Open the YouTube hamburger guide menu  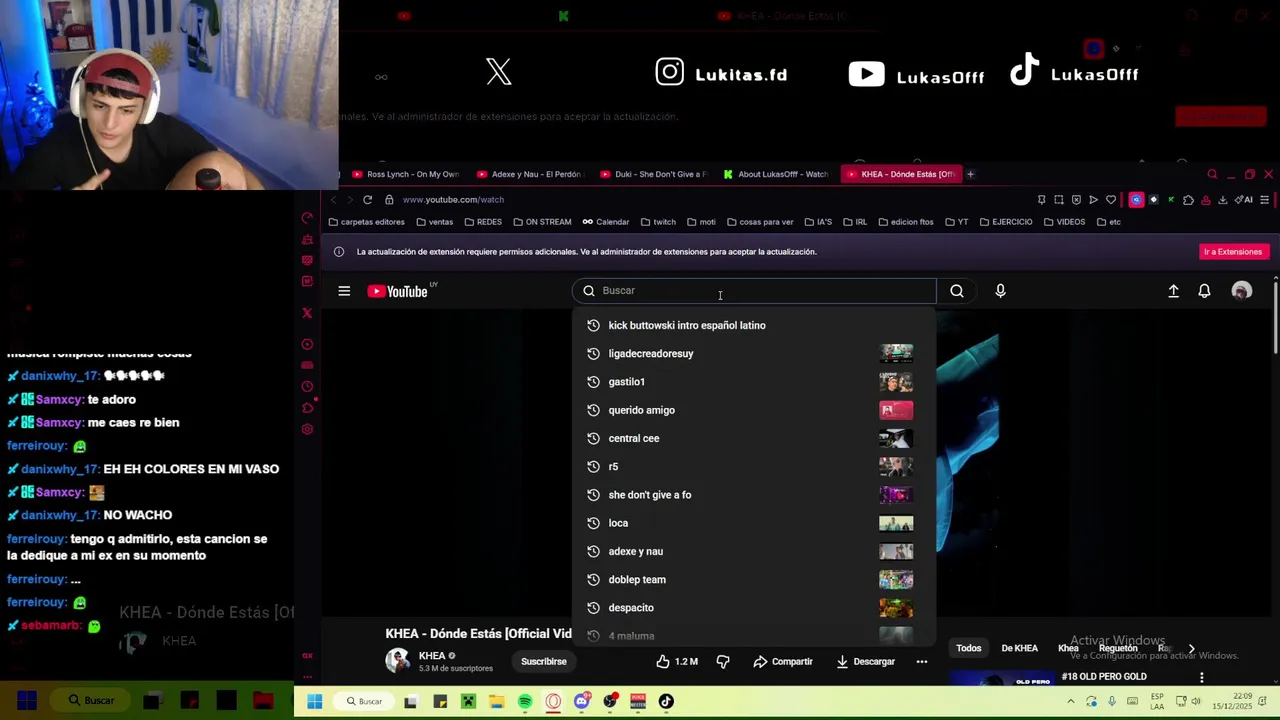pos(344,291)
